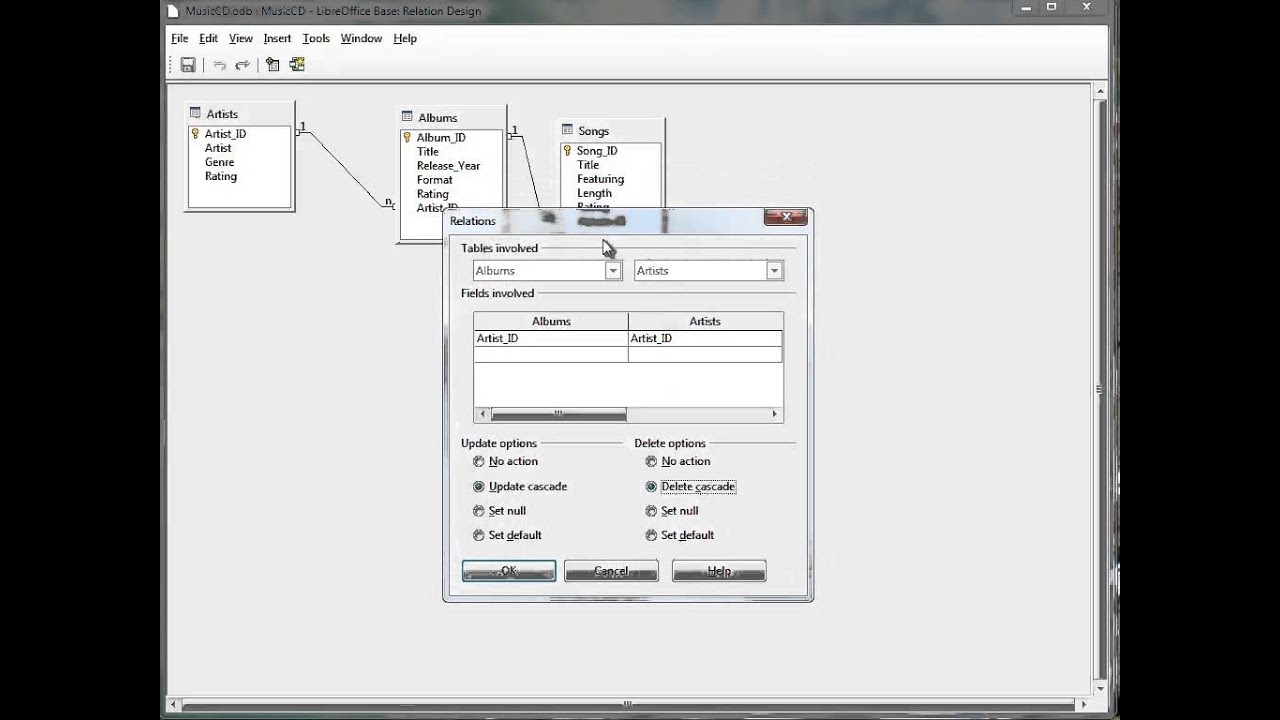Screen dimensions: 1280x720
Task: Confirm the relation with OK
Action: [509, 571]
